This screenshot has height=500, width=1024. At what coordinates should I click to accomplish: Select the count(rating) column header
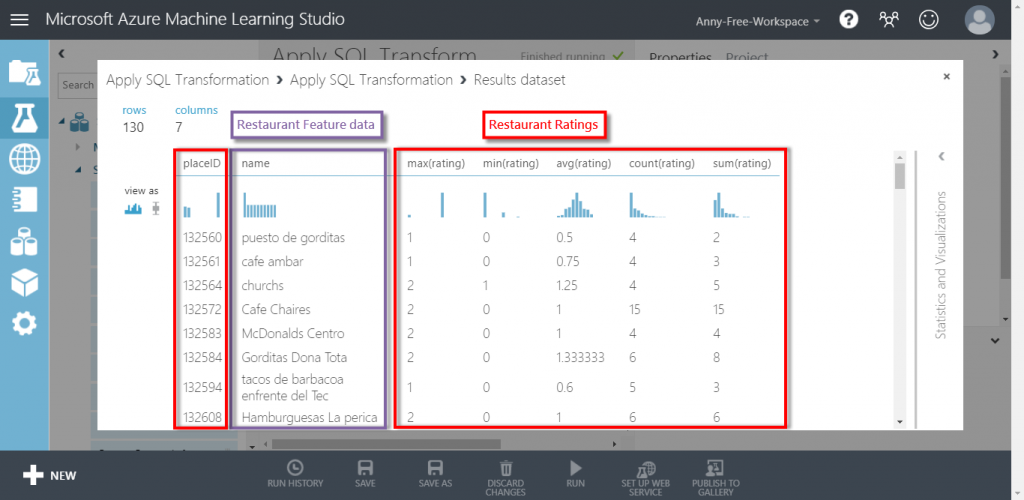(662, 163)
